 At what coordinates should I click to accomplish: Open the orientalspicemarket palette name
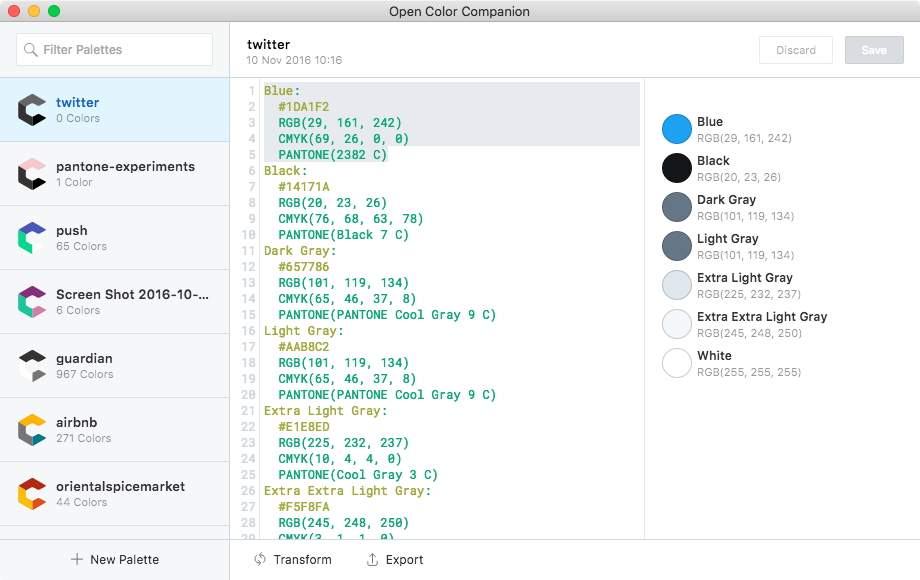pos(120,486)
